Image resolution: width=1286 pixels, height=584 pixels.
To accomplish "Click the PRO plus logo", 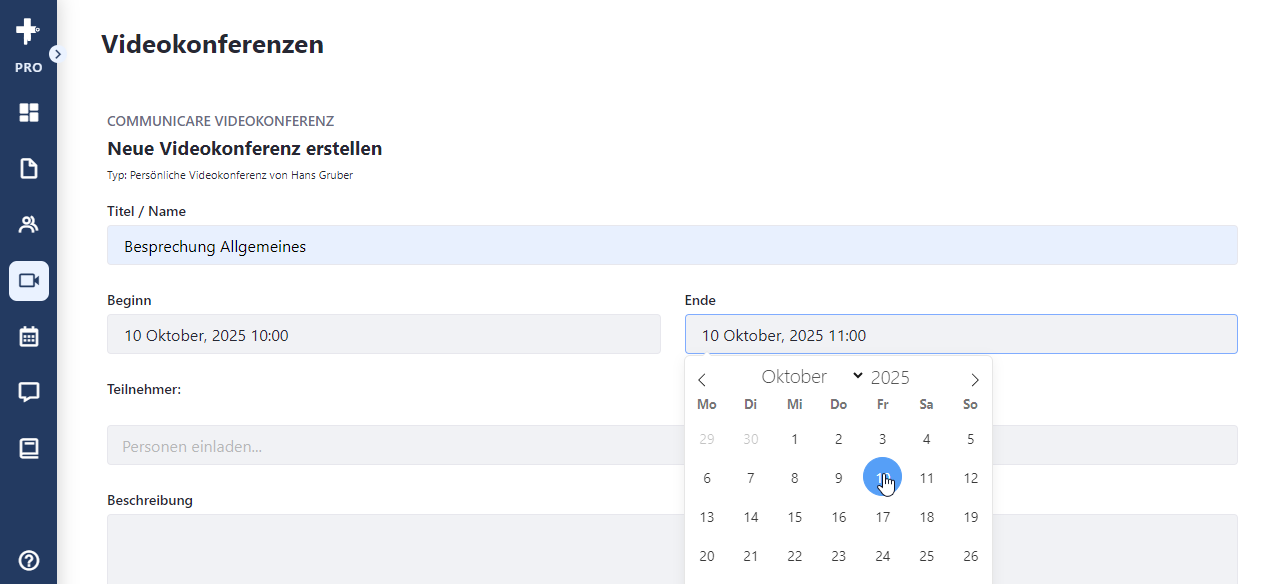I will click(28, 46).
